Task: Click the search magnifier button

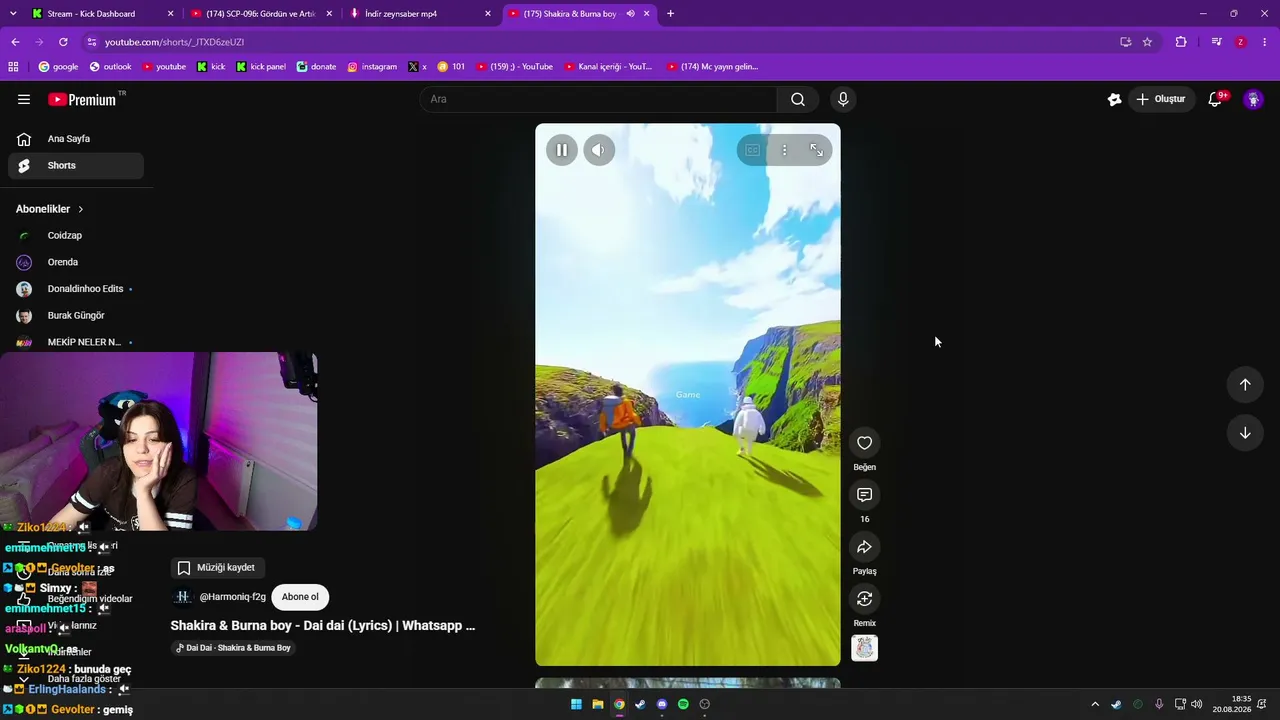Action: tap(798, 99)
